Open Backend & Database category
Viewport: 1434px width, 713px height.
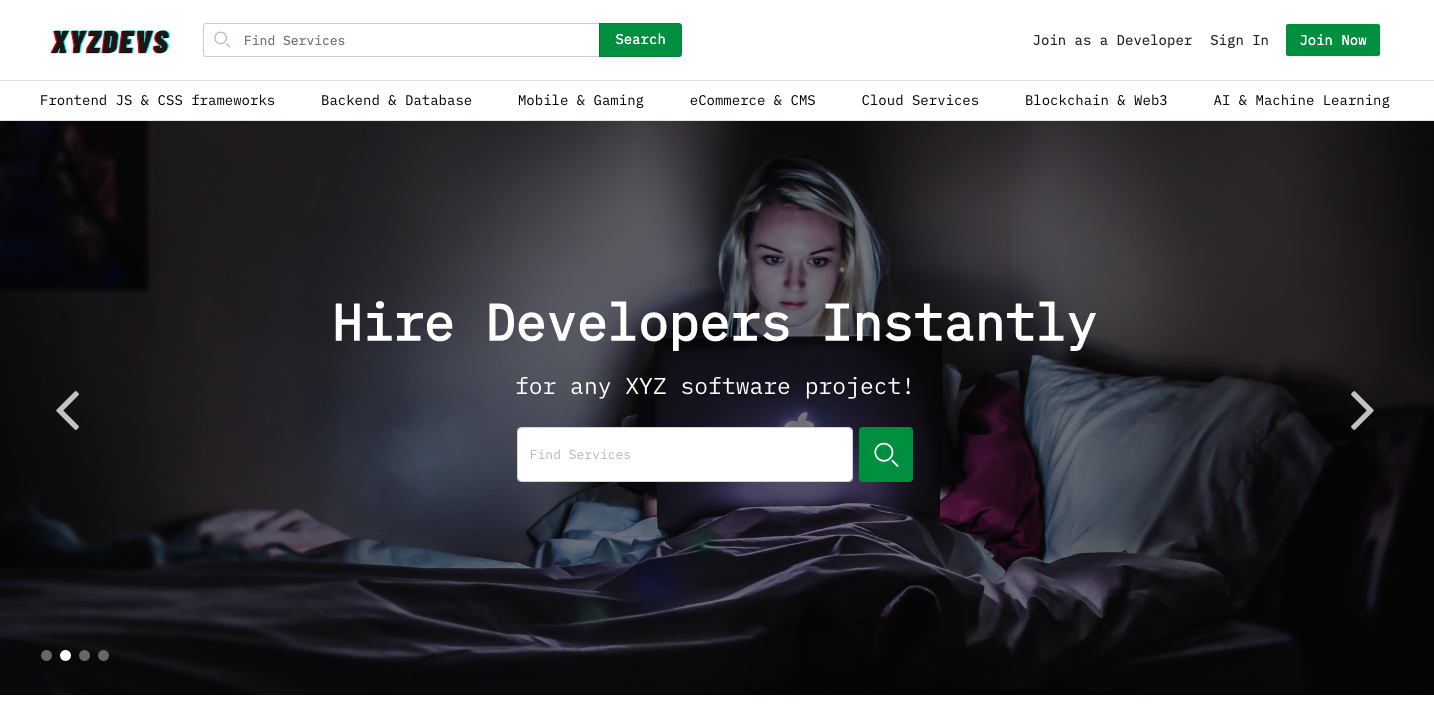(x=396, y=100)
